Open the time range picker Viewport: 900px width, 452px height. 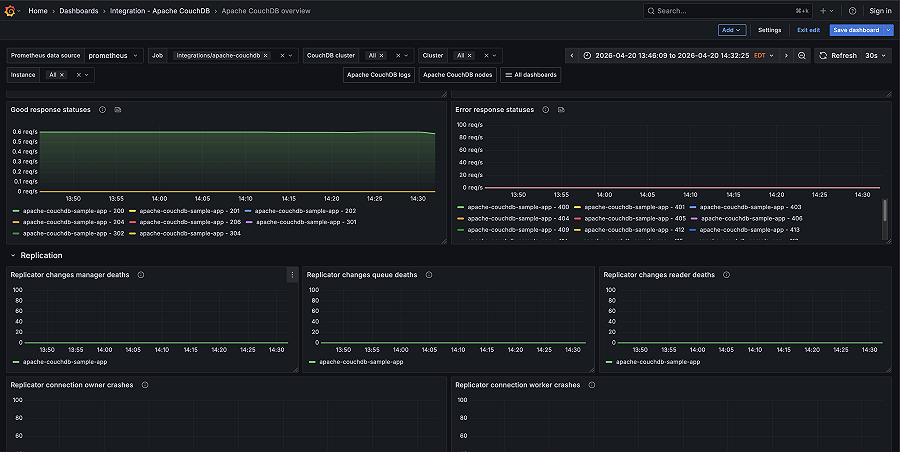click(x=679, y=56)
